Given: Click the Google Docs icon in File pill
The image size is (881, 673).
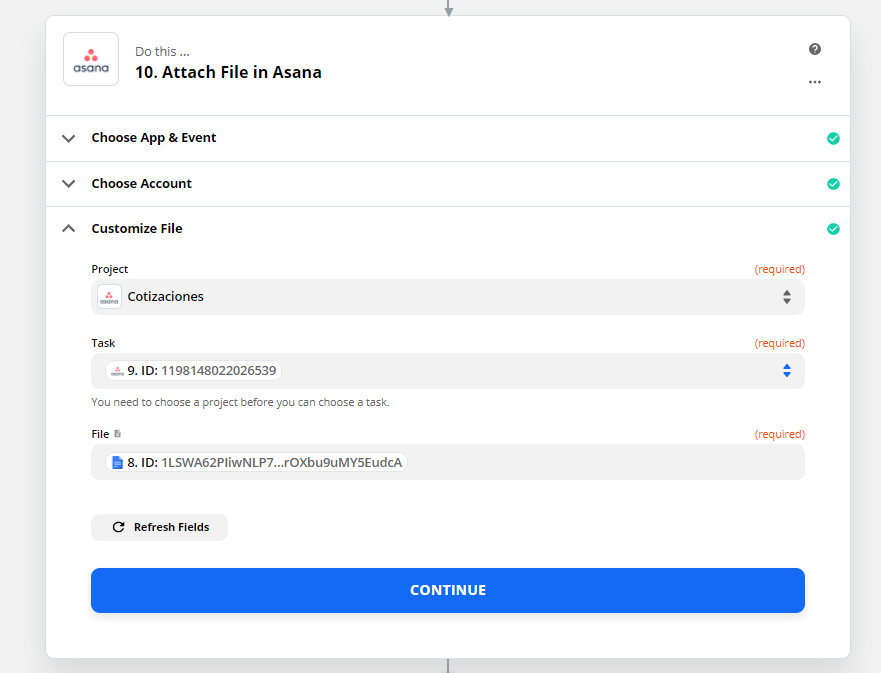Looking at the screenshot, I should coord(117,462).
